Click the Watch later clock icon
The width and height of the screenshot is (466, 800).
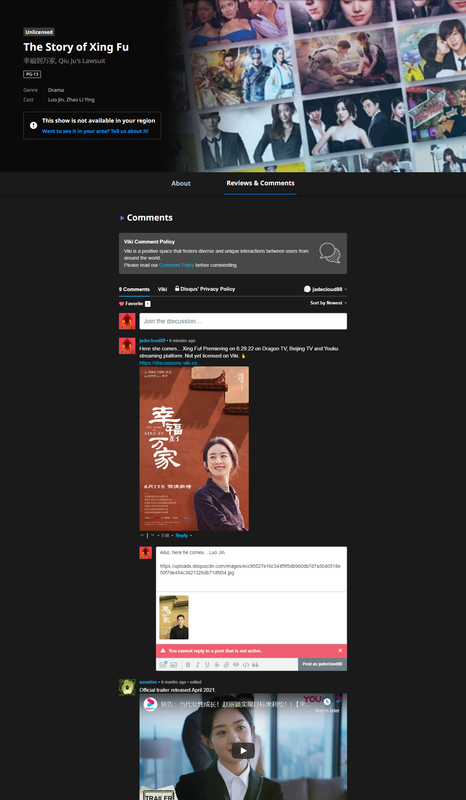(327, 702)
